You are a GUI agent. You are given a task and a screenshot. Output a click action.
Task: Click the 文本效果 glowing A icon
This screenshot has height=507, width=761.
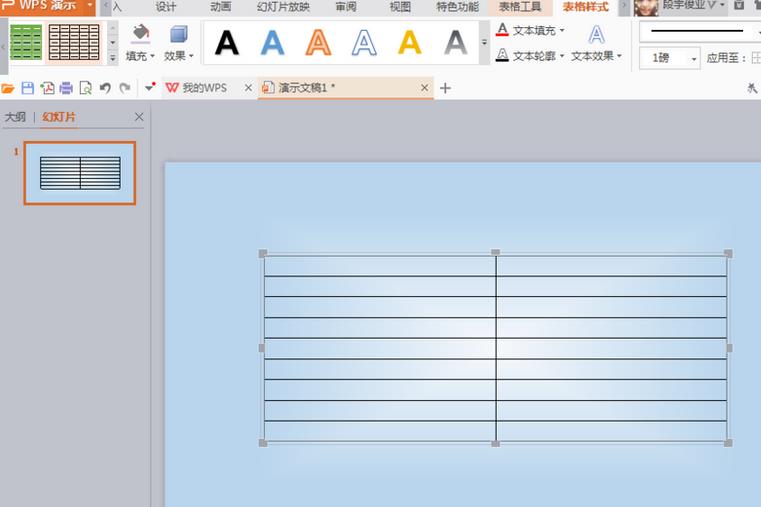click(x=596, y=34)
